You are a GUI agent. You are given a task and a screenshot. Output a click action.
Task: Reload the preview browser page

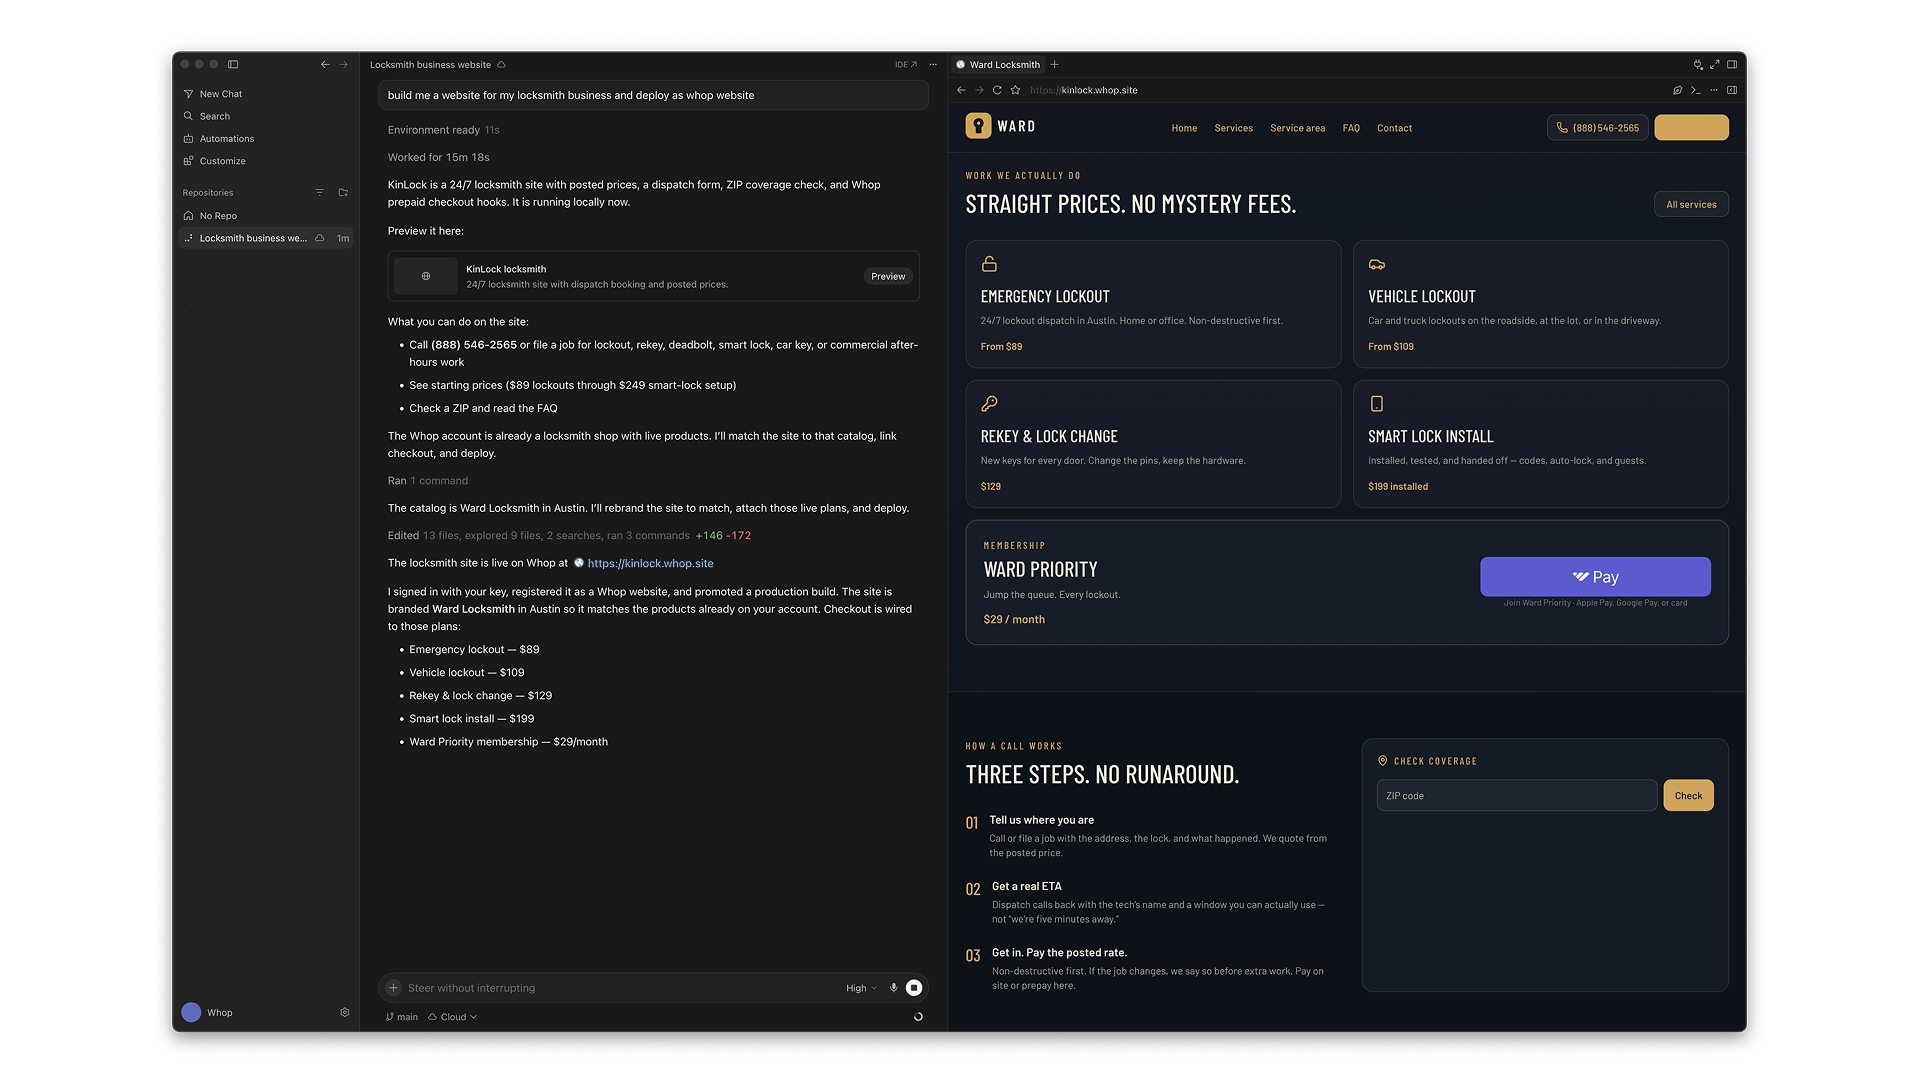coord(997,90)
